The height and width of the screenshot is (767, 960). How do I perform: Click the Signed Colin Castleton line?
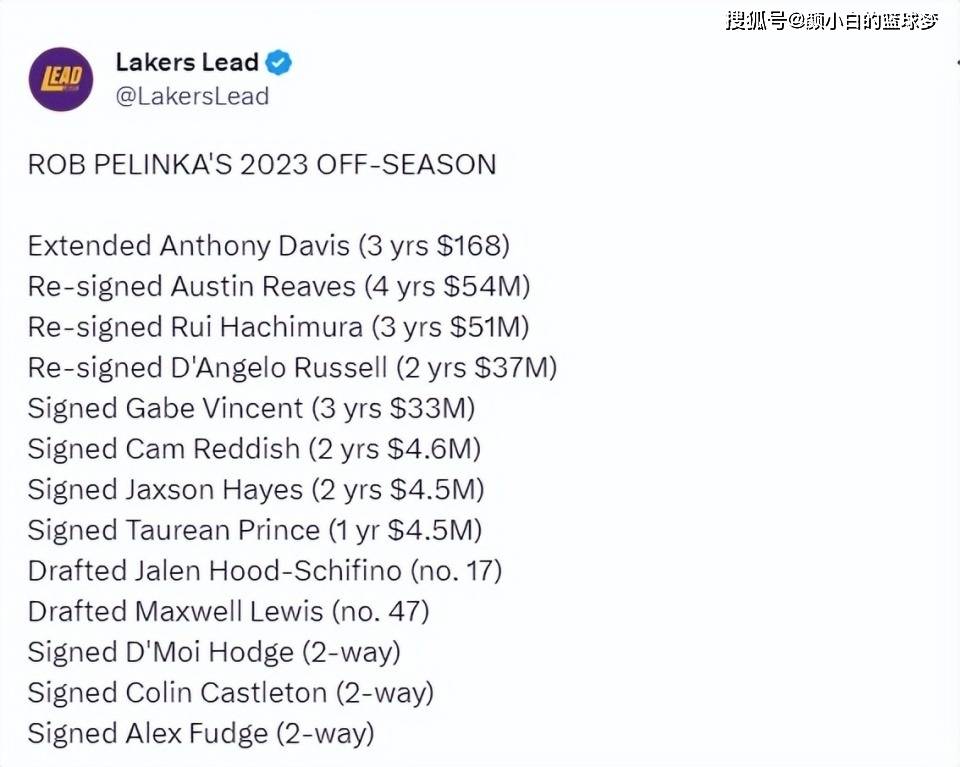pyautogui.click(x=230, y=692)
